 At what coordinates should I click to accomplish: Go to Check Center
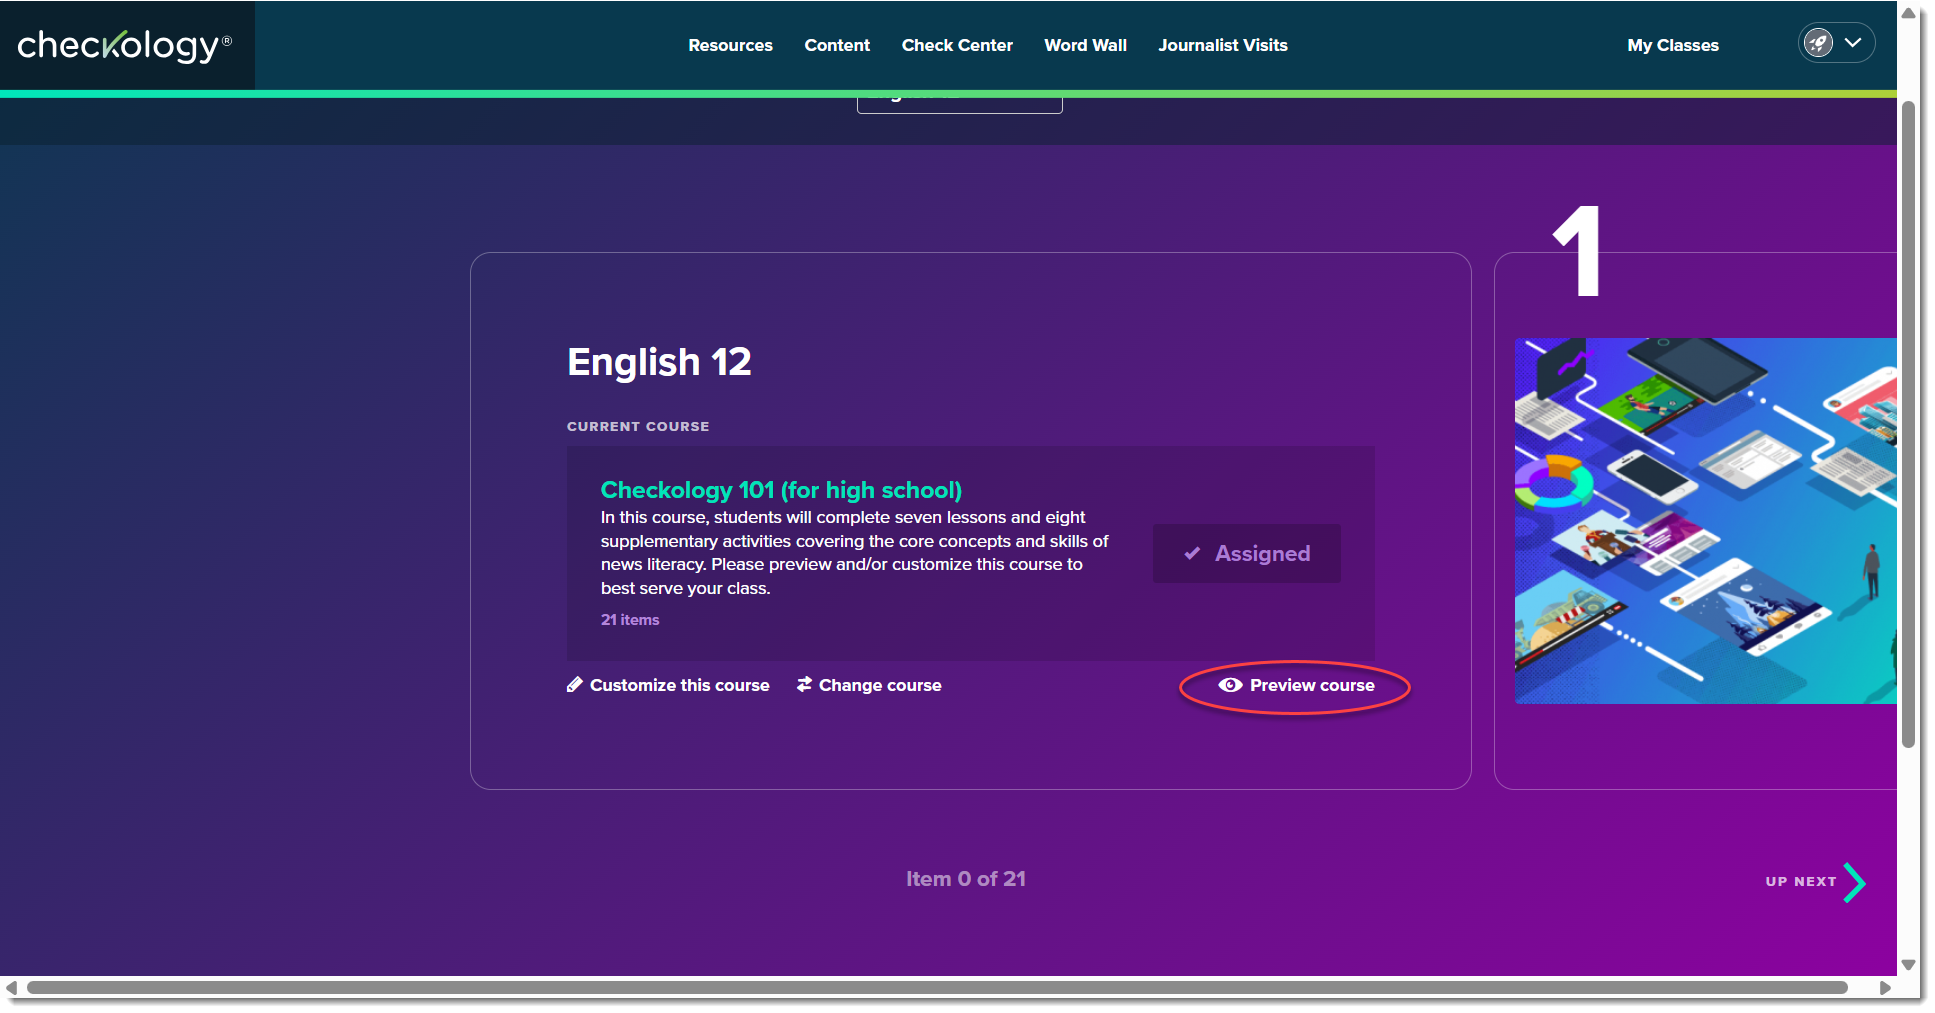pyautogui.click(x=957, y=45)
